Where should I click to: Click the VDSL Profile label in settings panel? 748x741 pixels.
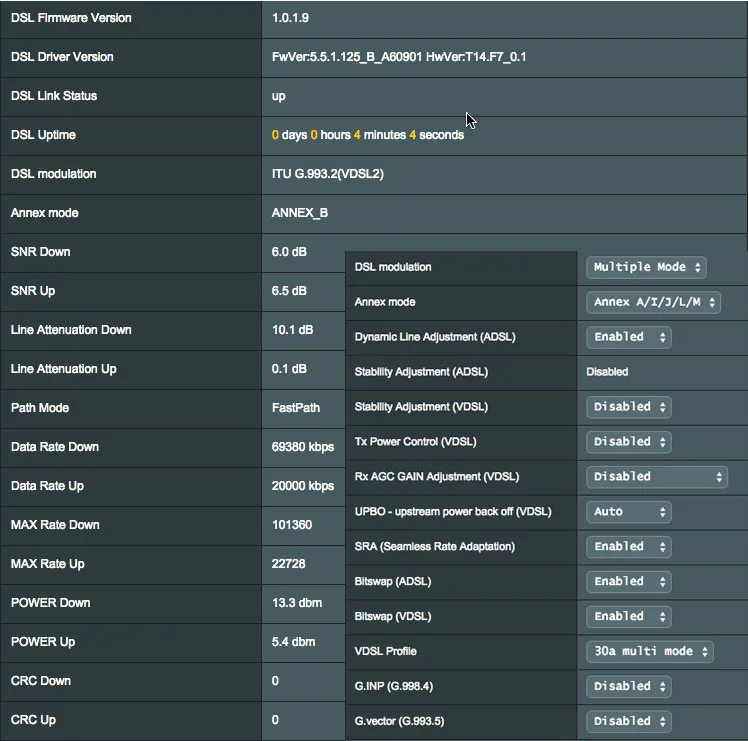tap(385, 651)
